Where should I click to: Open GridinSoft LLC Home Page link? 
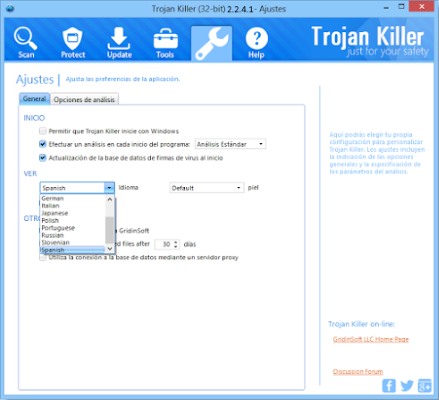click(x=370, y=339)
